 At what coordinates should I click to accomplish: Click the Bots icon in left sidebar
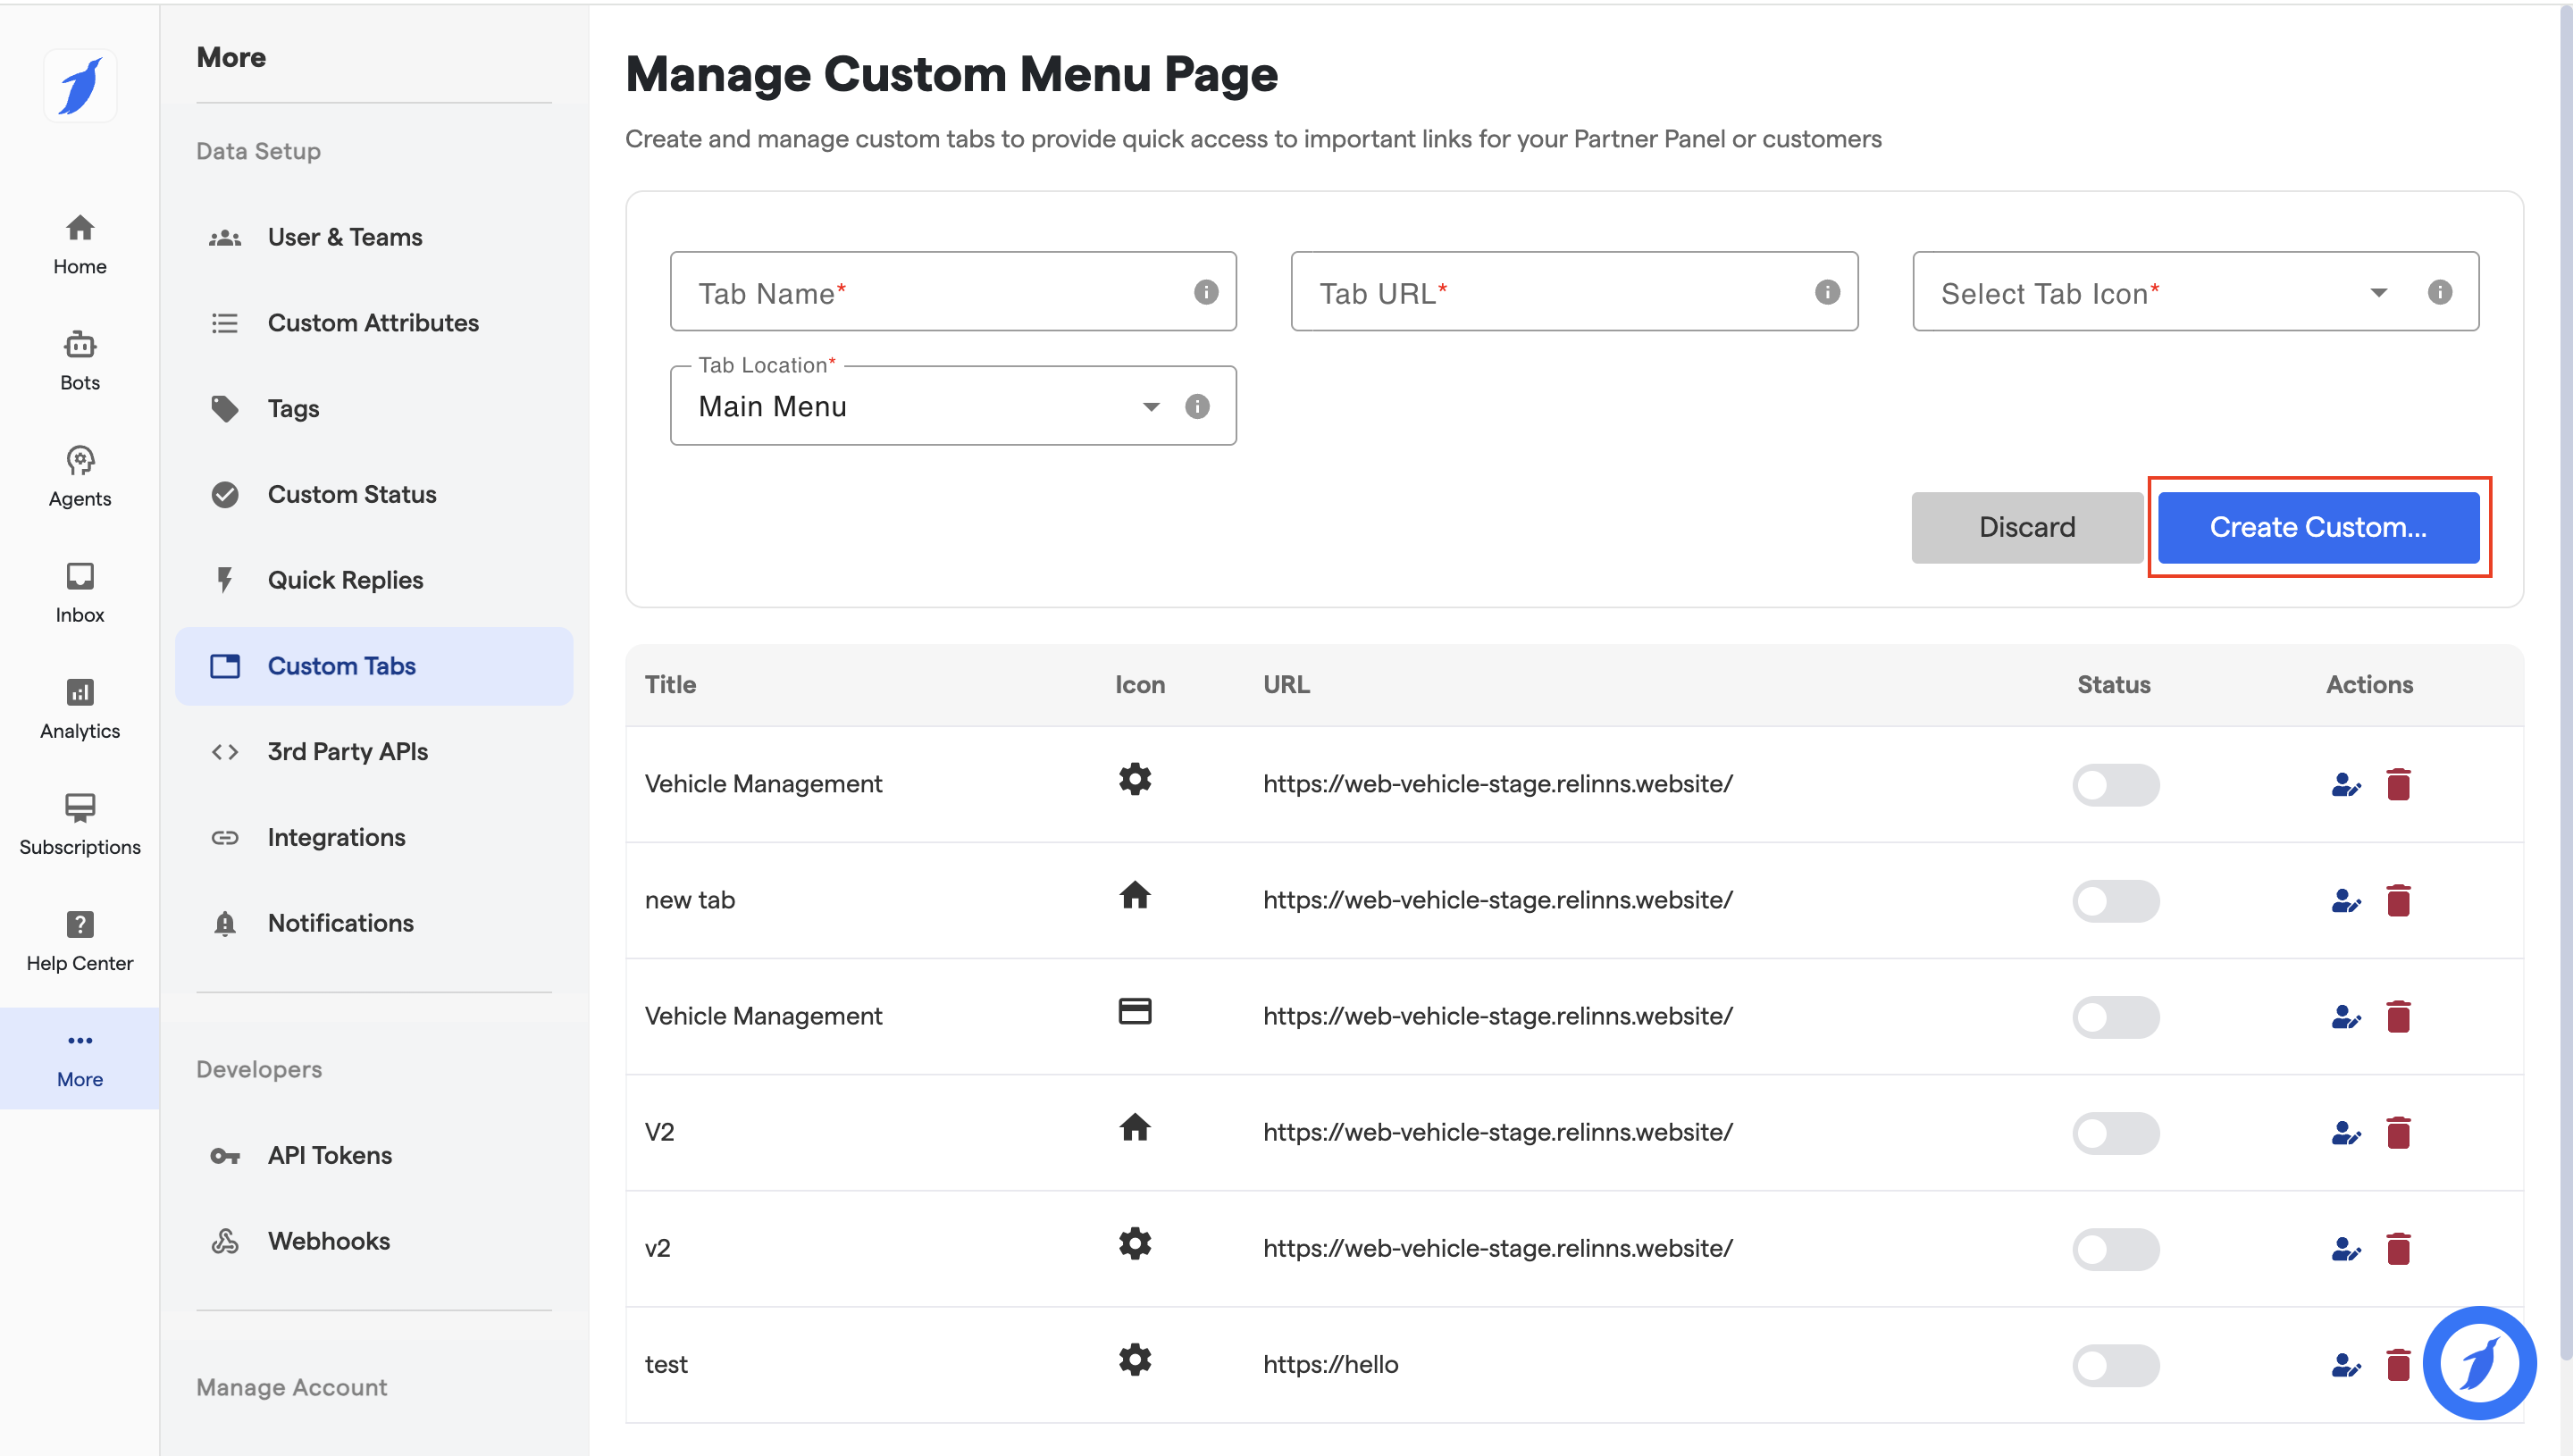(x=80, y=345)
